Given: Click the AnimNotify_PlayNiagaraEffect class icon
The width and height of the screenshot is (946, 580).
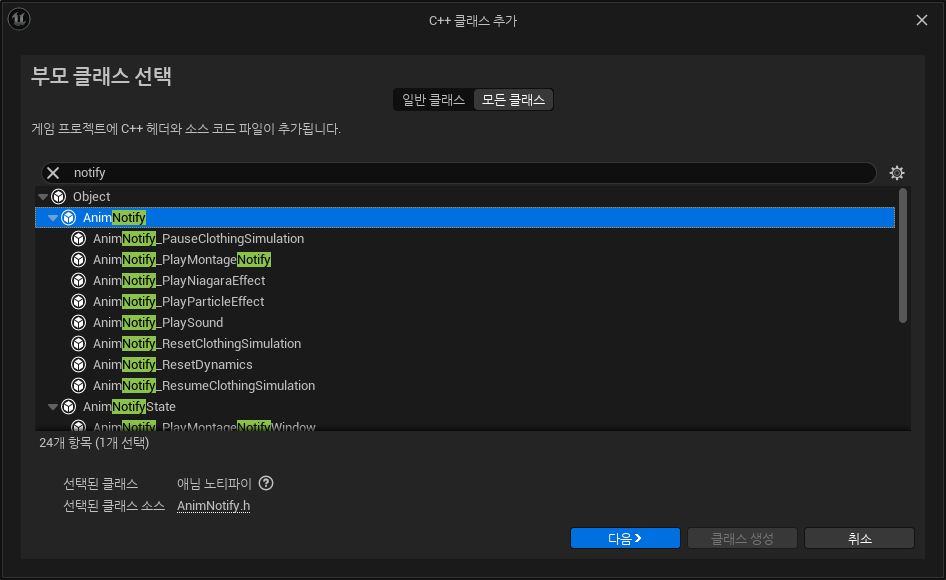Looking at the screenshot, I should [x=79, y=281].
